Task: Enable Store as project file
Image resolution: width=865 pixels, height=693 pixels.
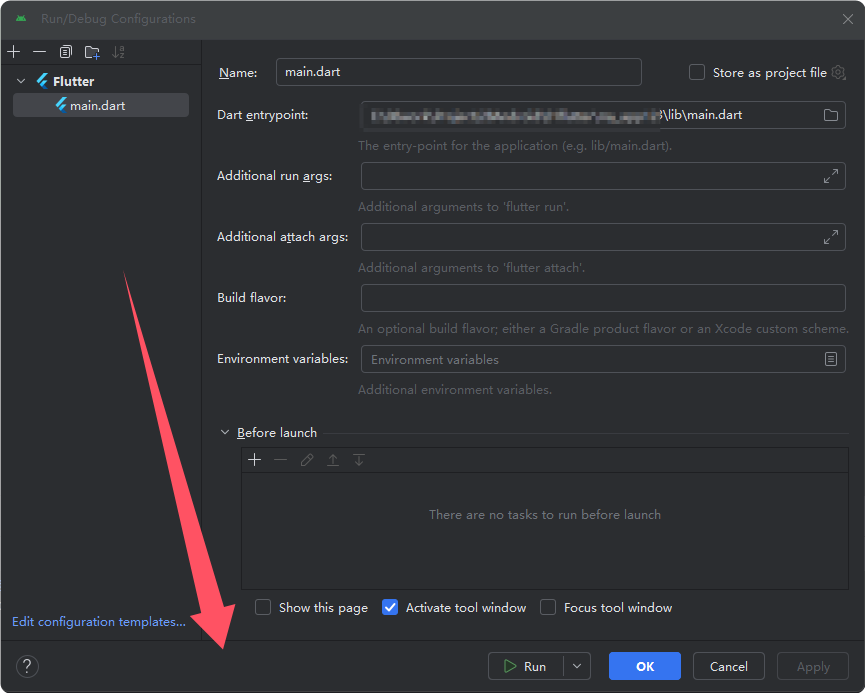Action: tap(697, 72)
